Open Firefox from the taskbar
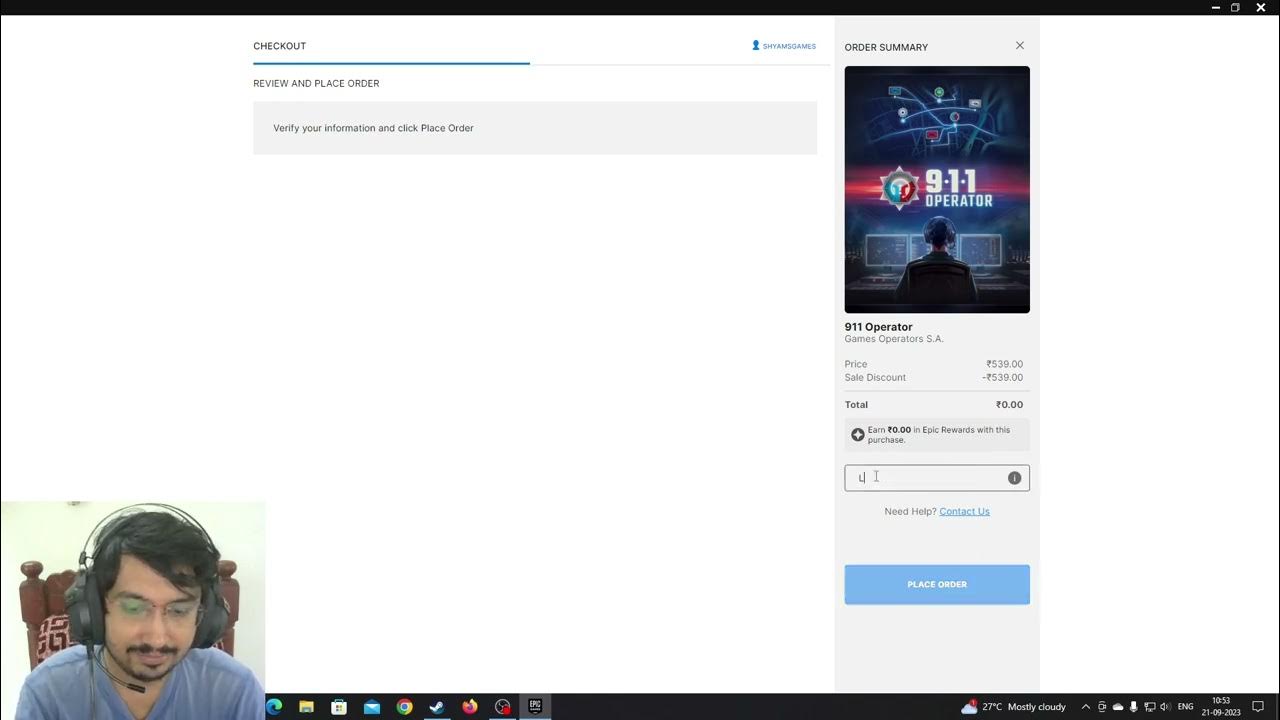Screen dimensions: 1280x720 pyautogui.click(x=470, y=707)
